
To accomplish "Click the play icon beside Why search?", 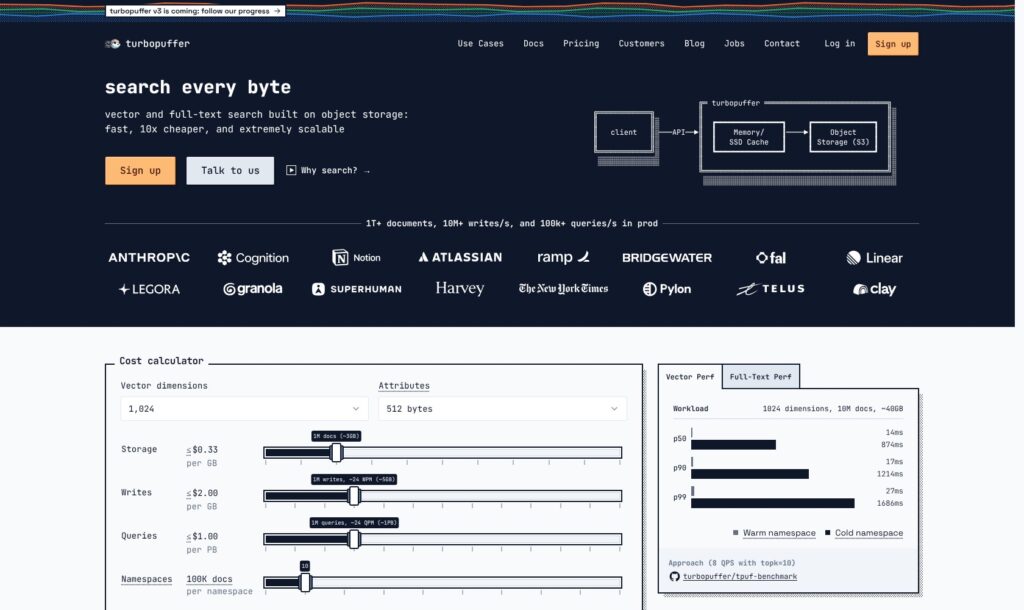I will (x=291, y=170).
